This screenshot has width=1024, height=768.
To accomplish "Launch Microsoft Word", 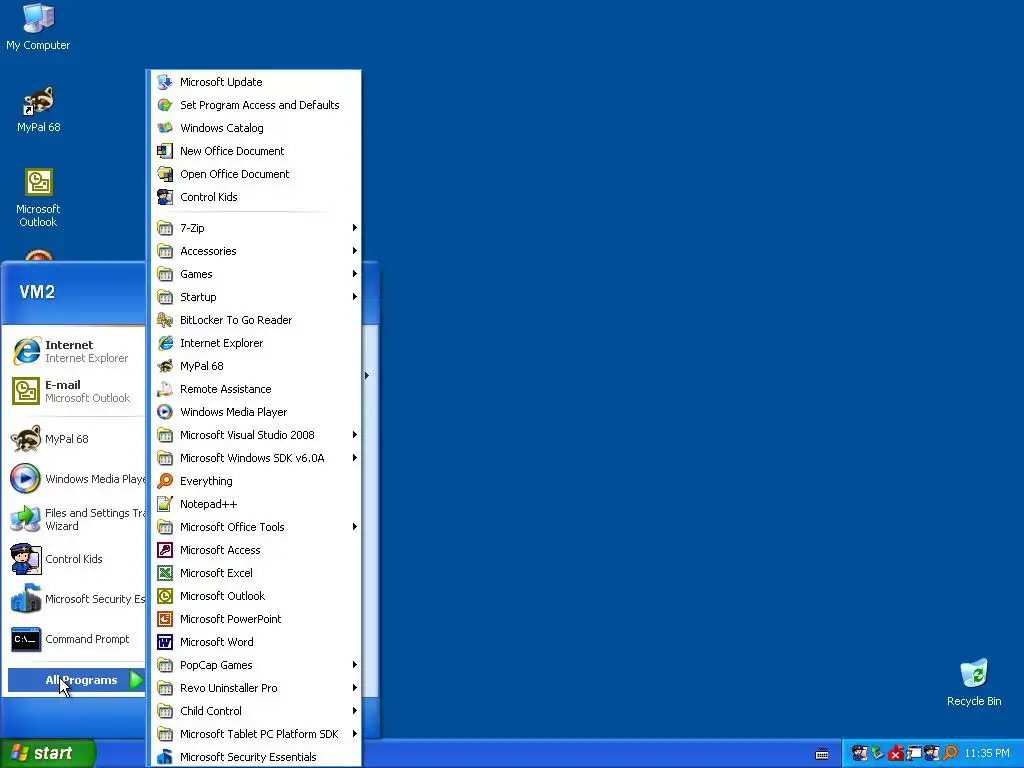I will tap(255, 642).
